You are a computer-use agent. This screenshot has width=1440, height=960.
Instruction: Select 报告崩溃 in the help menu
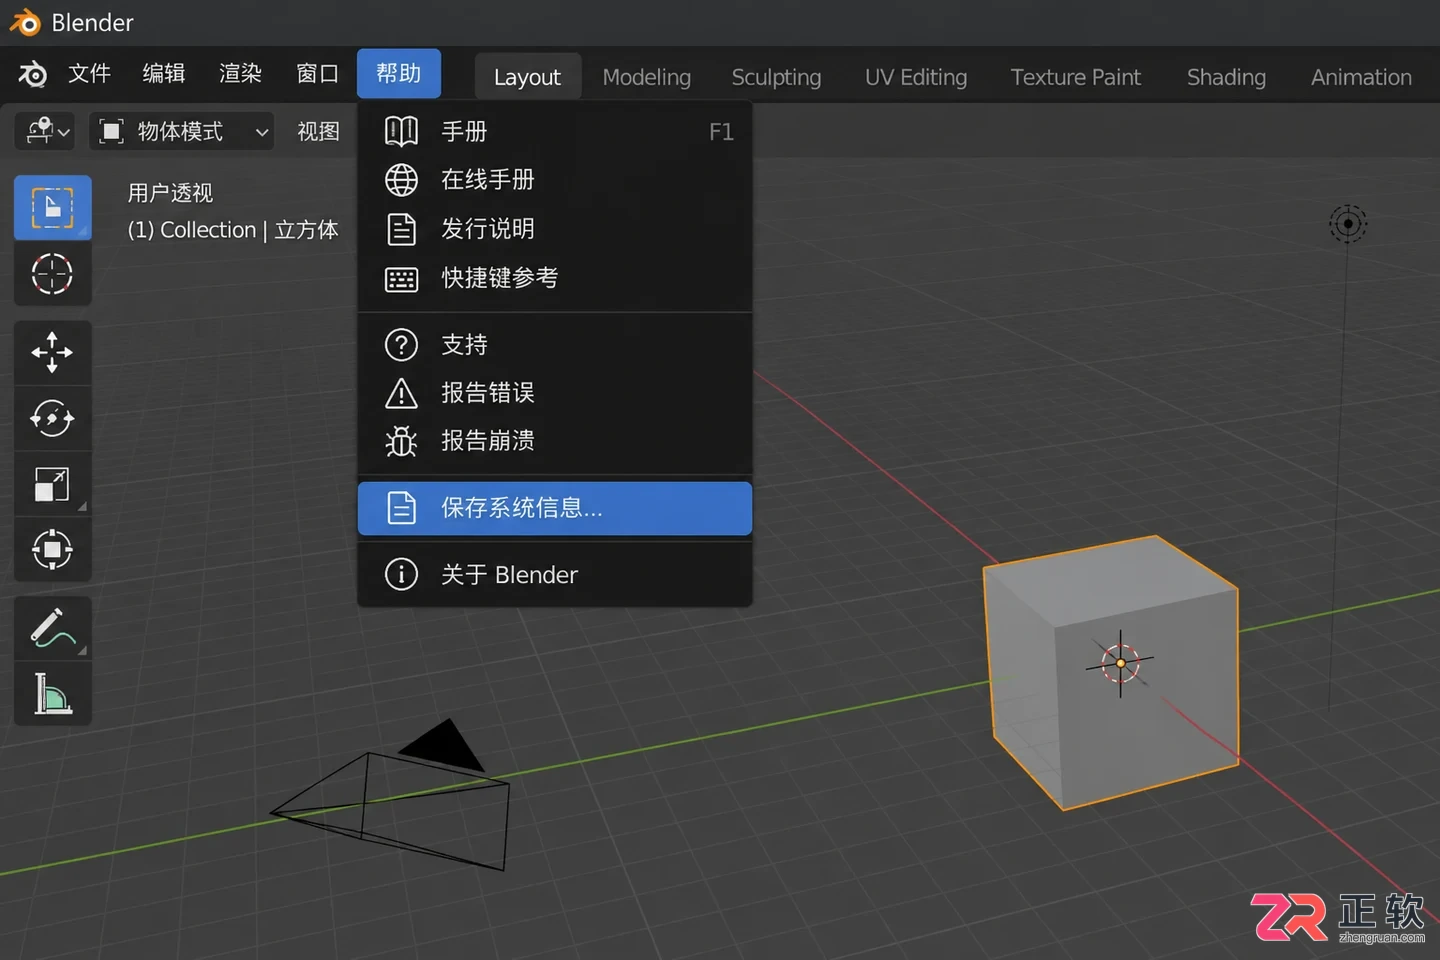555,441
